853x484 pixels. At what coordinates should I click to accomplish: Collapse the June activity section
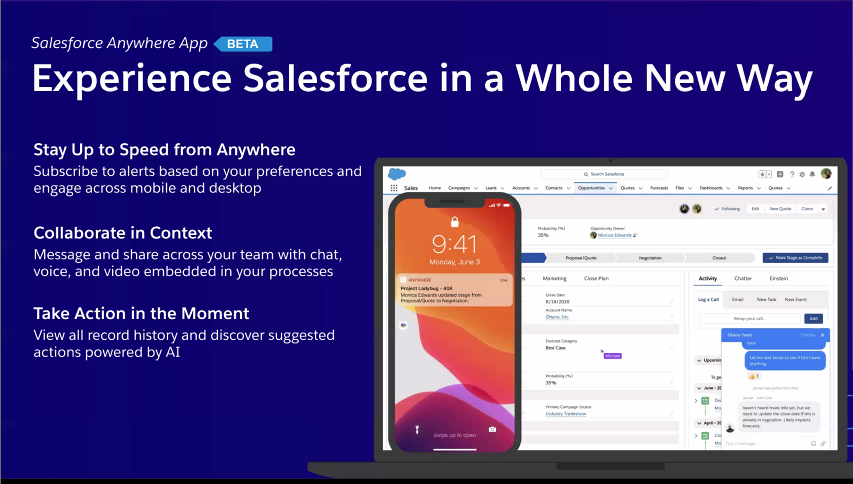point(699,388)
